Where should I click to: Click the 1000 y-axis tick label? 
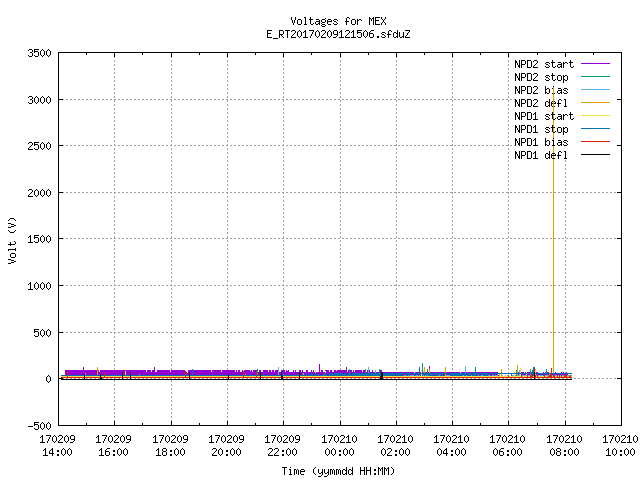pyautogui.click(x=40, y=286)
